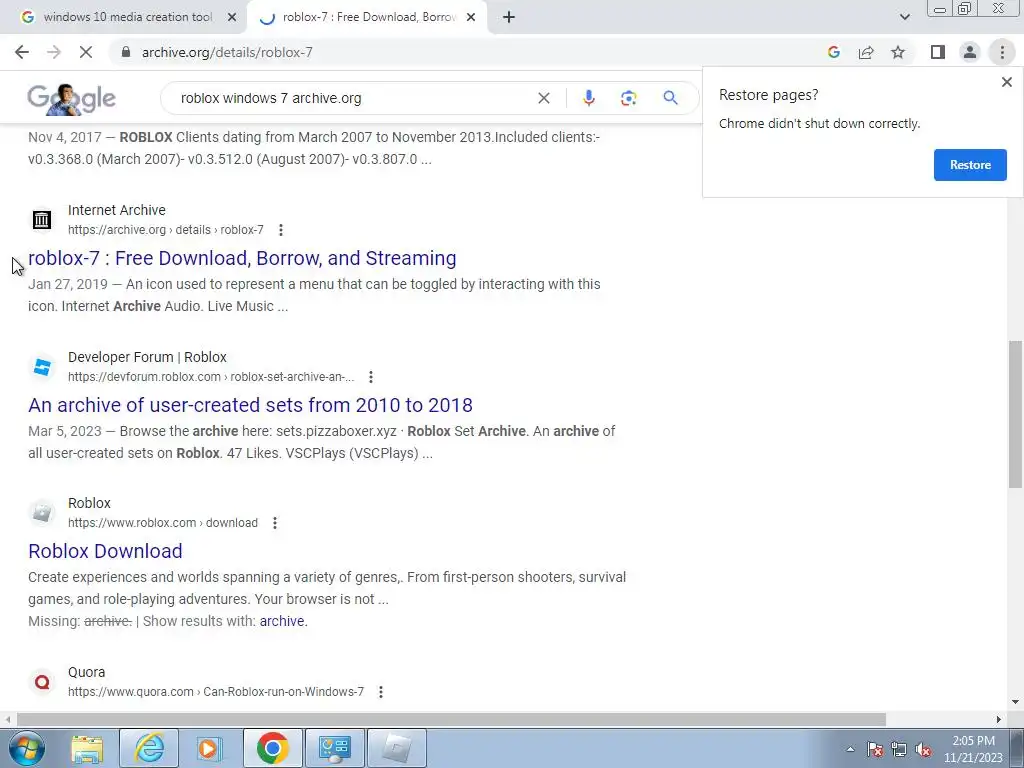
Task: Close the windows 10 media creation tab
Action: point(232,17)
